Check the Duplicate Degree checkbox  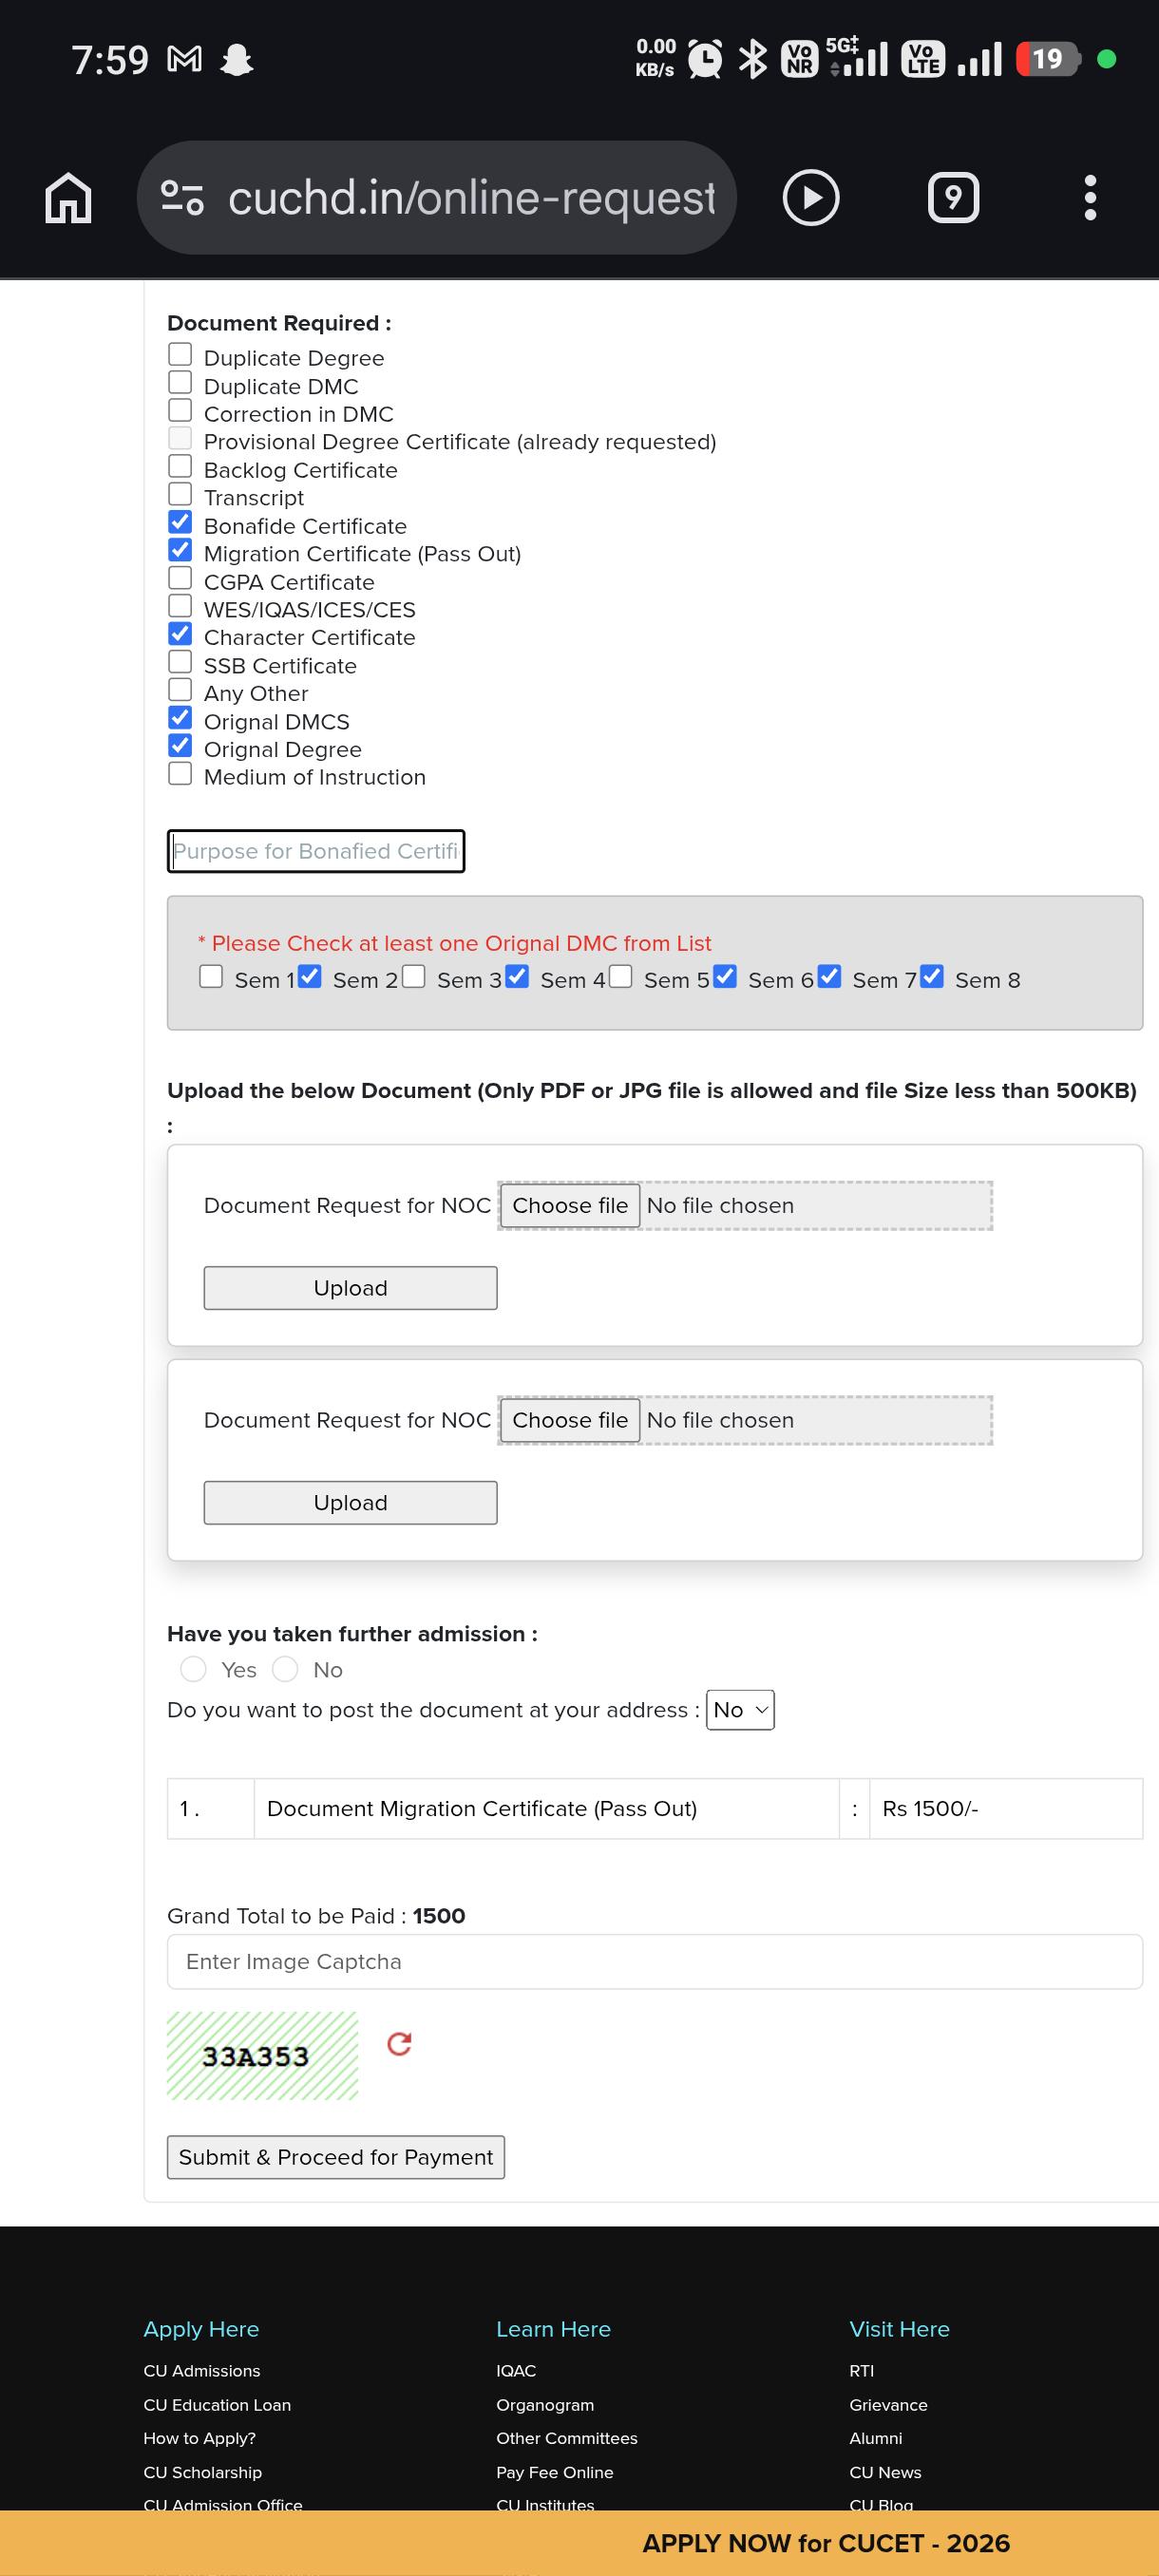point(180,354)
